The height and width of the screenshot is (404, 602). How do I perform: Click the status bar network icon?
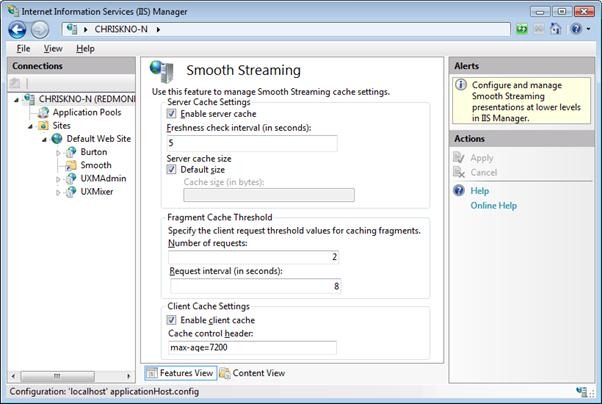click(582, 391)
